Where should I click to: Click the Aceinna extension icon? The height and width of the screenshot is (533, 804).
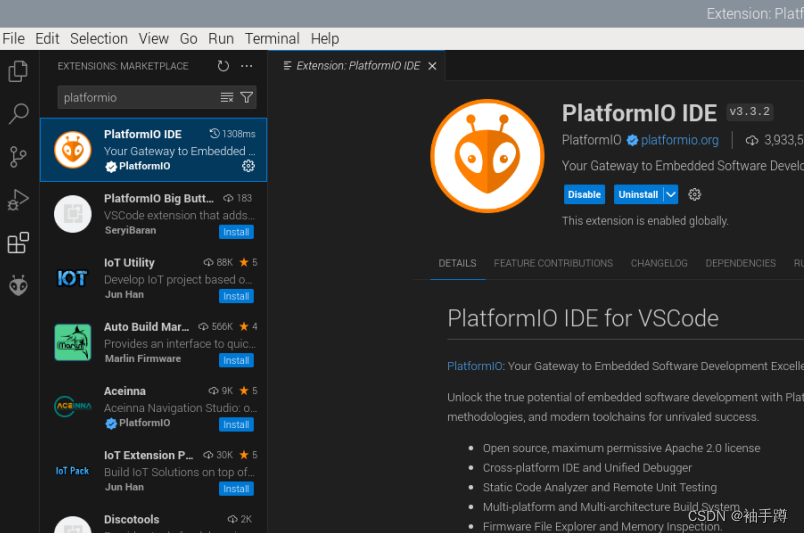pos(73,406)
